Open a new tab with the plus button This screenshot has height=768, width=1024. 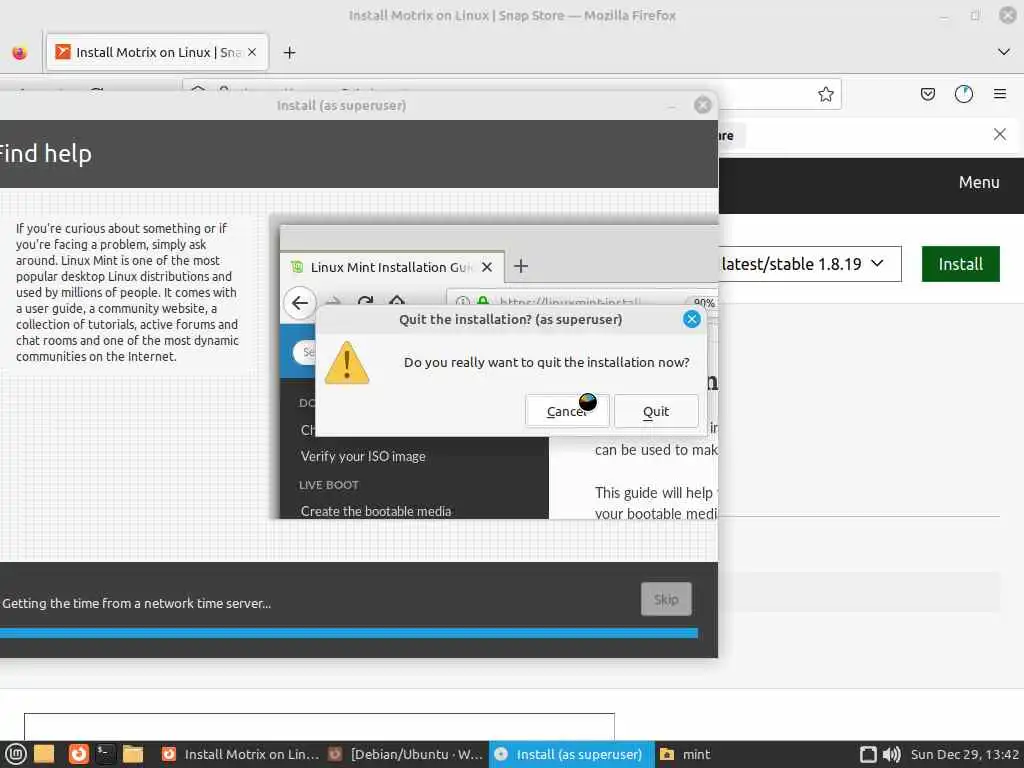tap(289, 52)
